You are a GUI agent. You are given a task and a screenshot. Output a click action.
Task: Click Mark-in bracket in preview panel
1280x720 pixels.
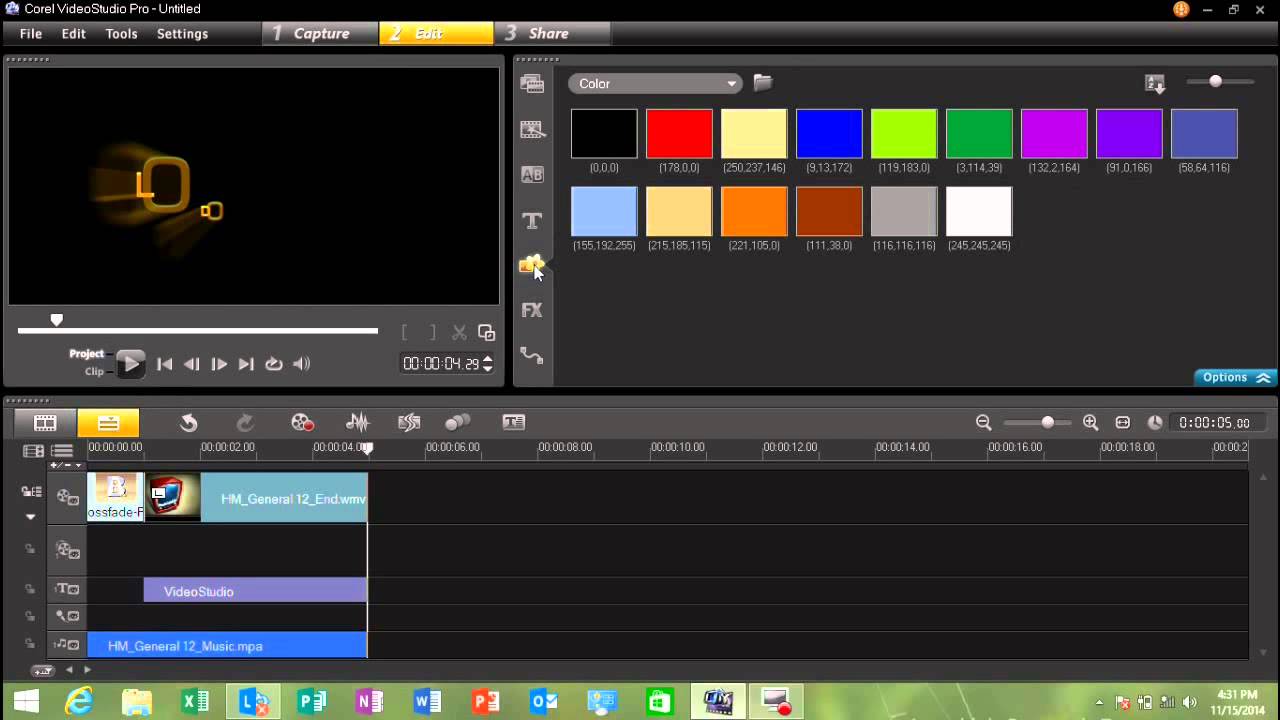tap(405, 332)
